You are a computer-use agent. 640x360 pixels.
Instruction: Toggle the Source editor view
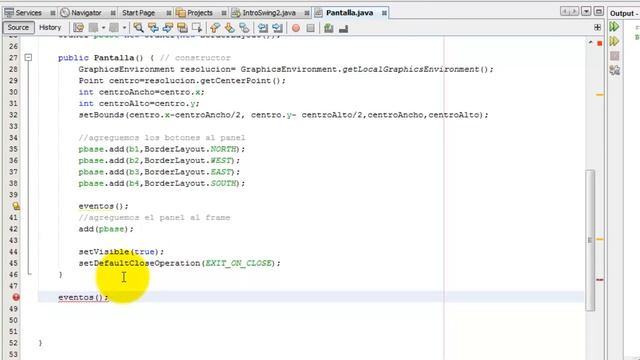[18, 27]
